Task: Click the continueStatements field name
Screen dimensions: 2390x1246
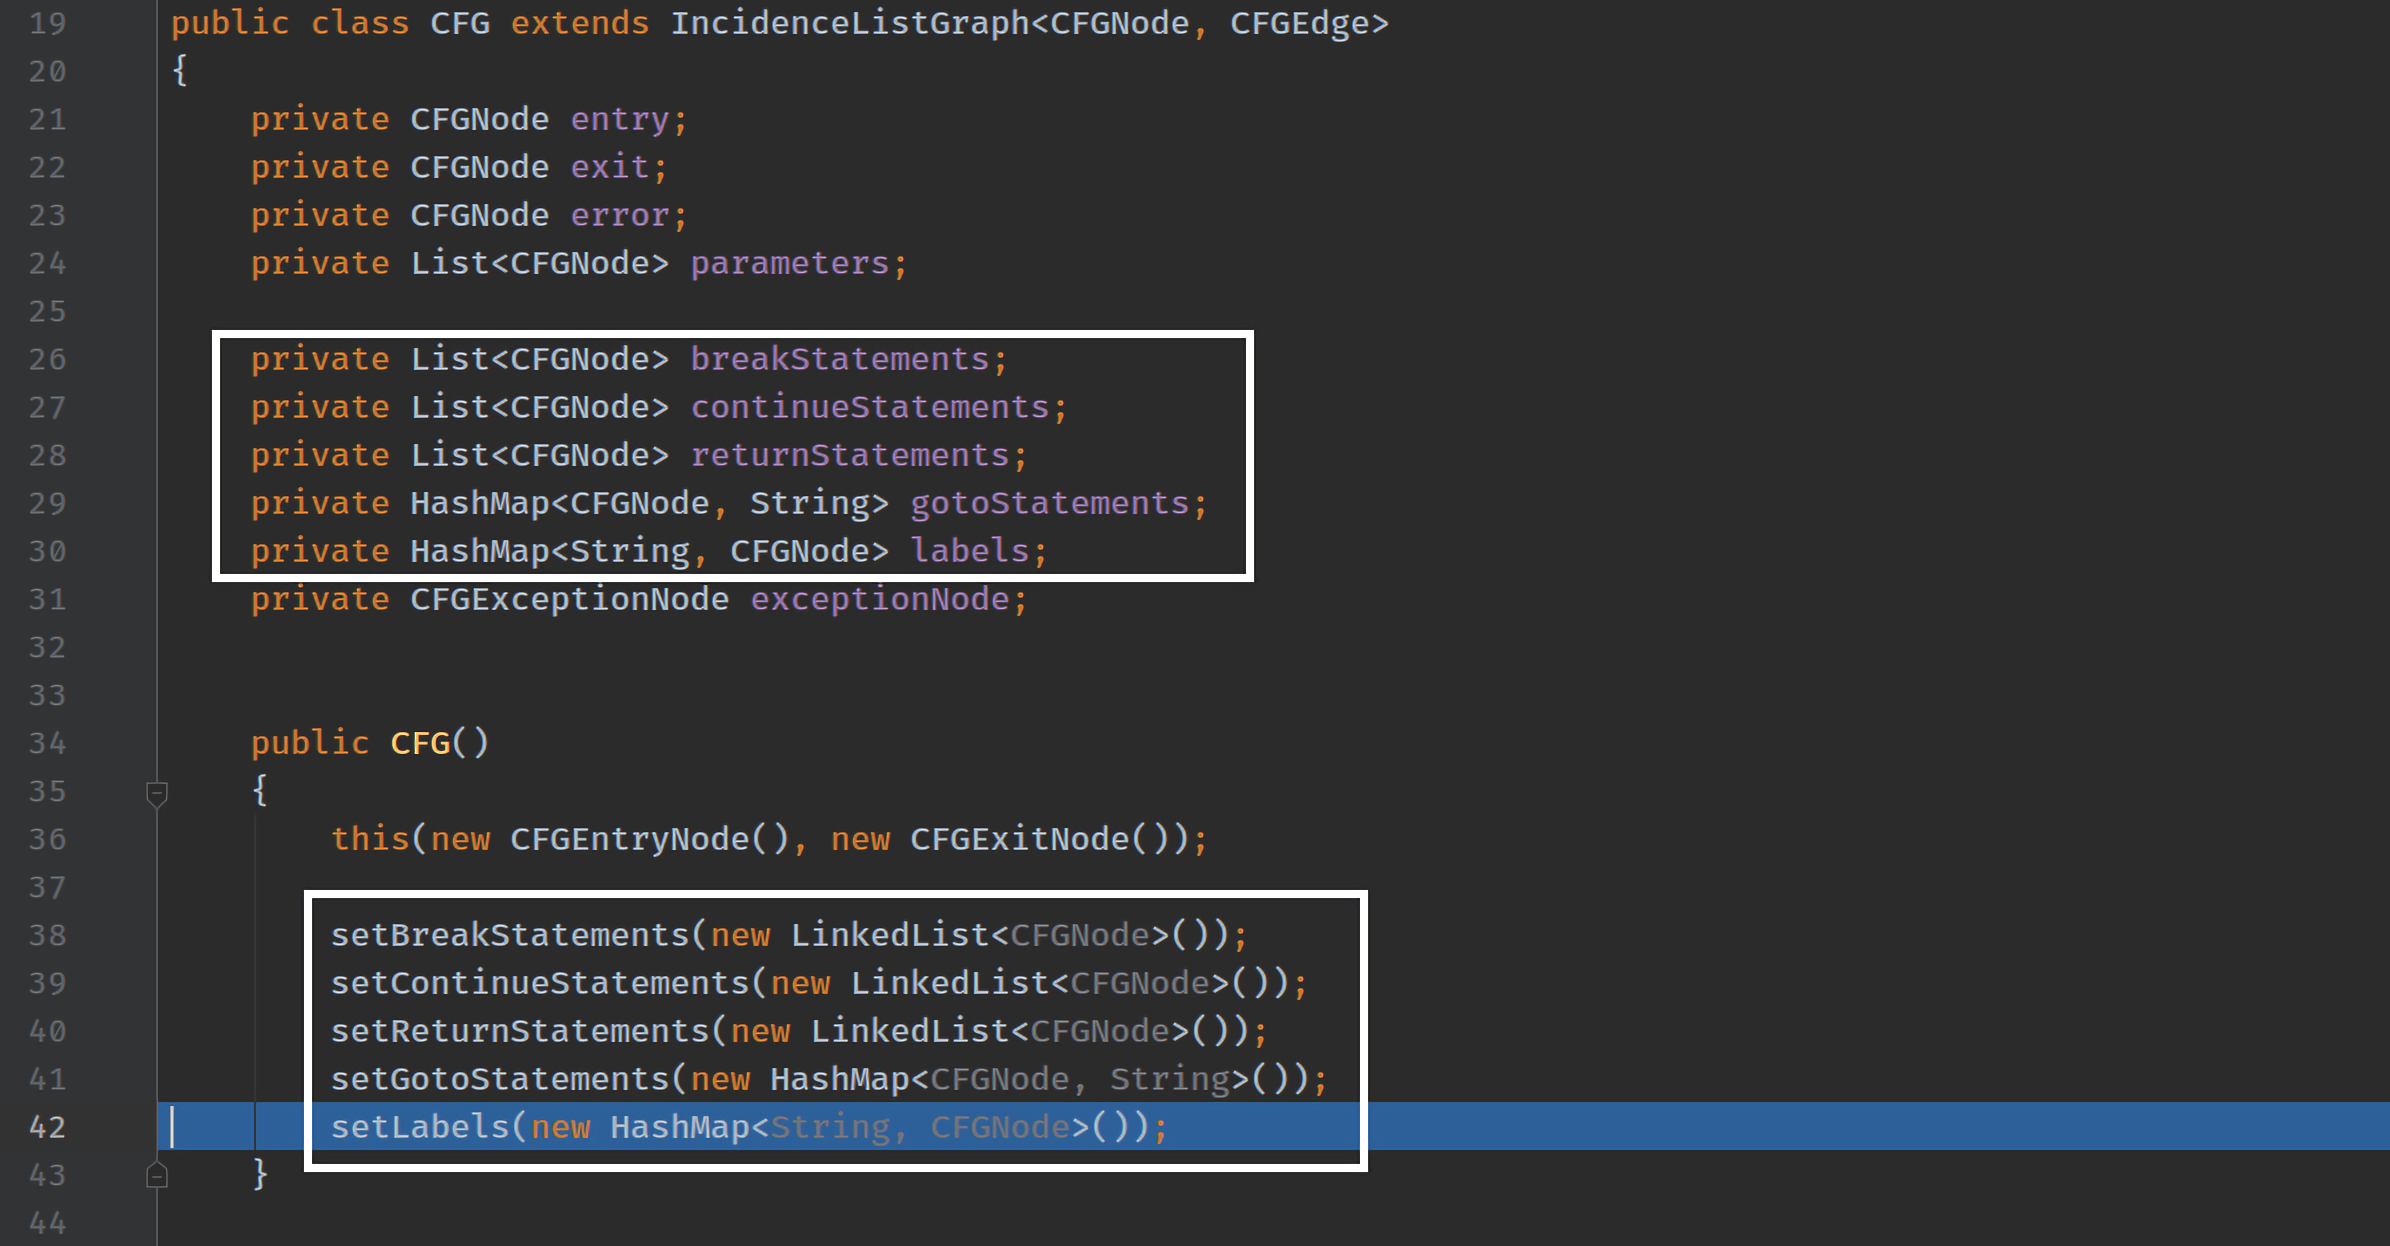Action: click(x=870, y=407)
